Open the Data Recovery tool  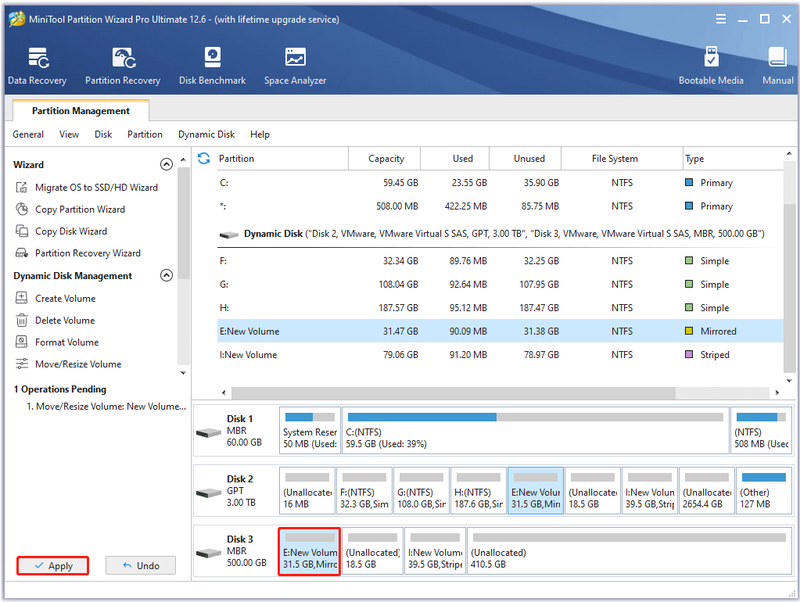click(37, 66)
